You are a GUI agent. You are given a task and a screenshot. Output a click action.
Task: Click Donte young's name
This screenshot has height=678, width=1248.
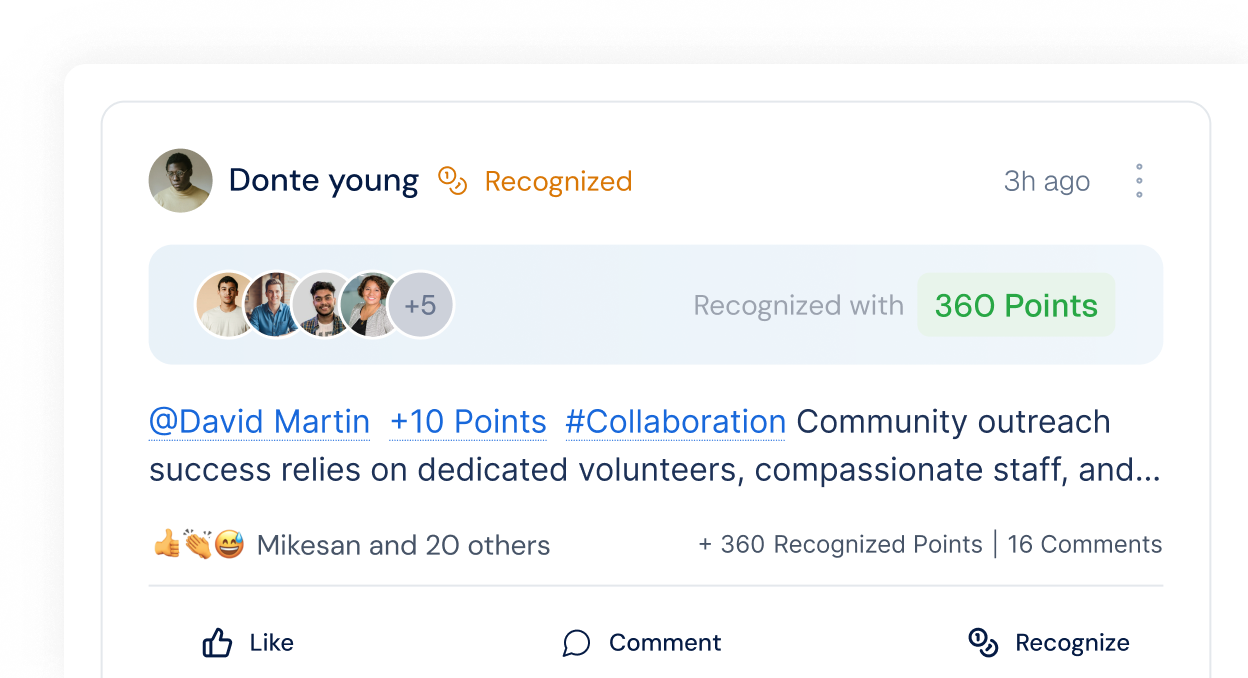324,181
